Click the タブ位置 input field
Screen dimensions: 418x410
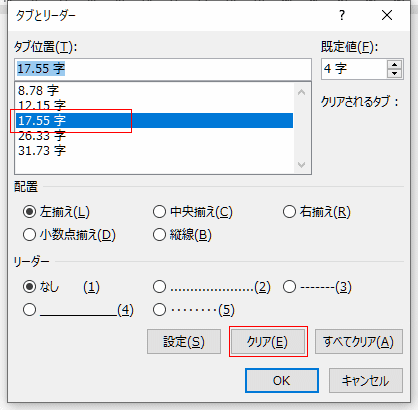tap(163, 69)
